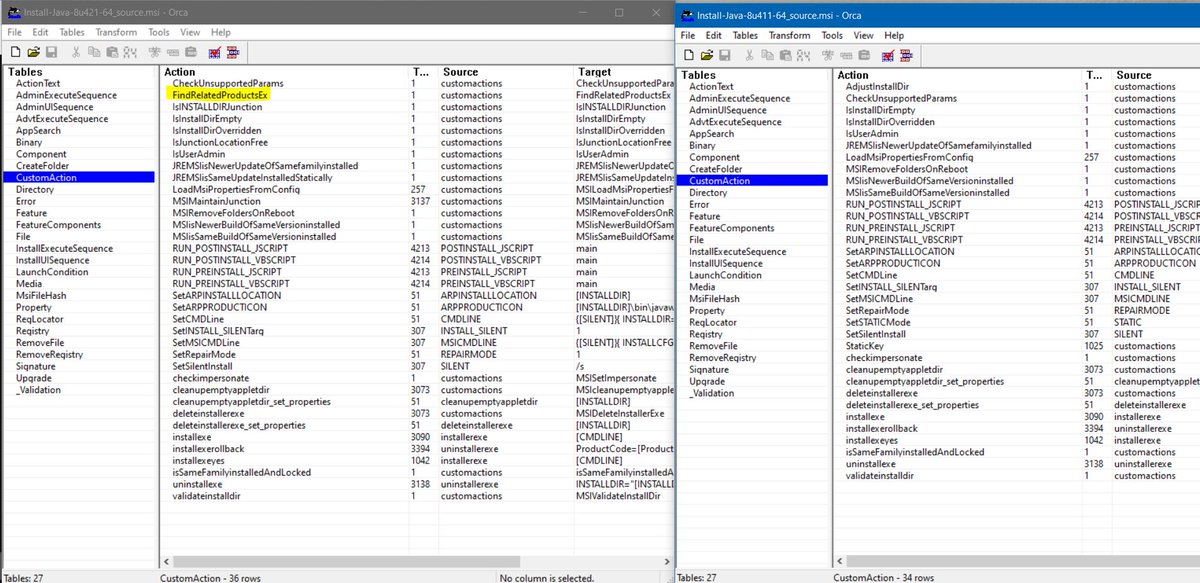The height and width of the screenshot is (583, 1200).
Task: Click Save disk icon in 8u421 Orca toolbar
Action: pos(50,51)
